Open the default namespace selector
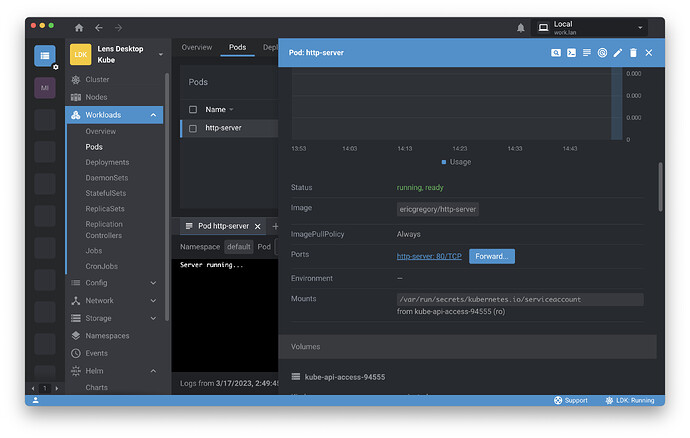This screenshot has width=690, height=438. click(238, 246)
